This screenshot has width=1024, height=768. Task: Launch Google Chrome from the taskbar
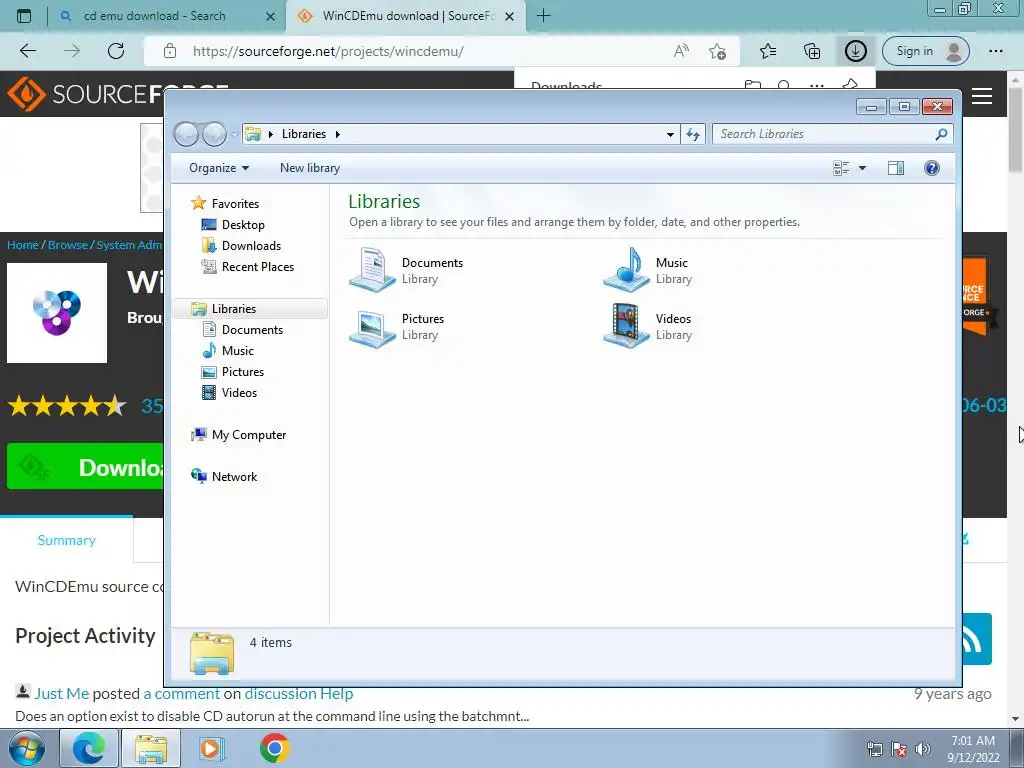point(274,748)
